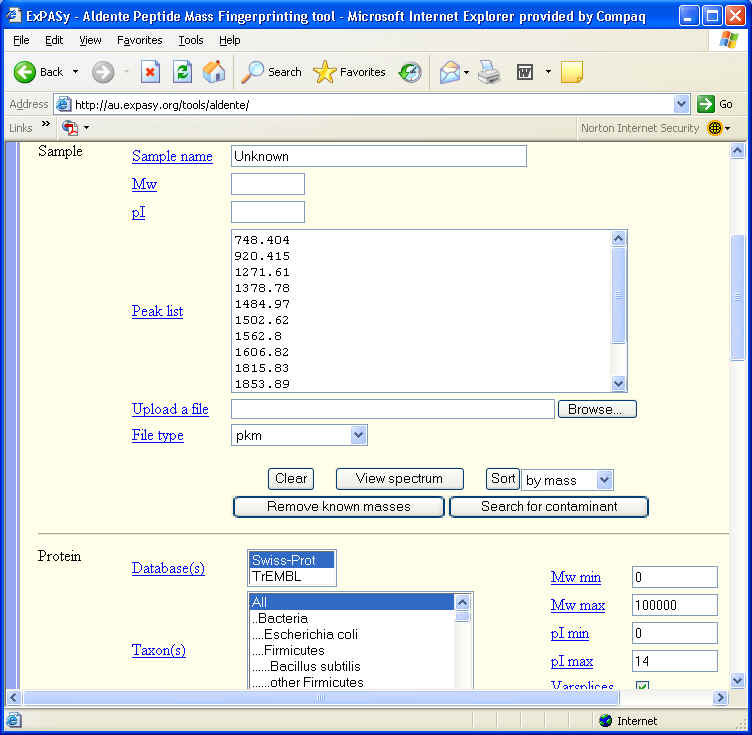This screenshot has height=735, width=752.
Task: Expand the Links bar chevron
Action: [46, 124]
